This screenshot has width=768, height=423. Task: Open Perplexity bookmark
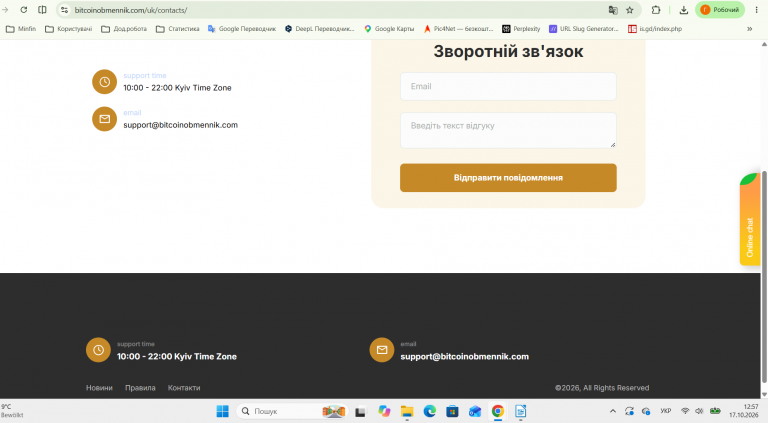click(x=521, y=29)
